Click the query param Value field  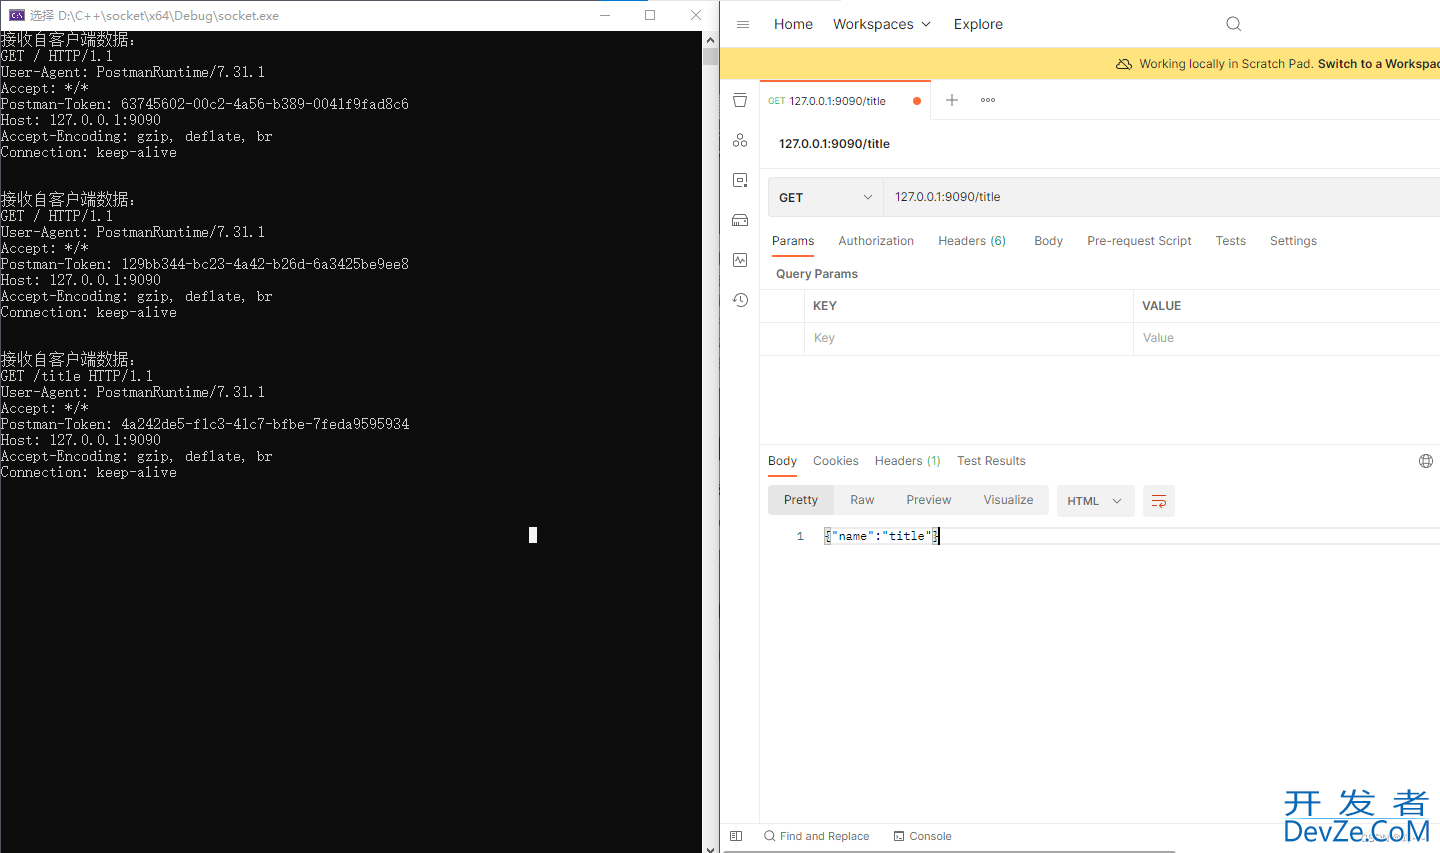(1287, 338)
